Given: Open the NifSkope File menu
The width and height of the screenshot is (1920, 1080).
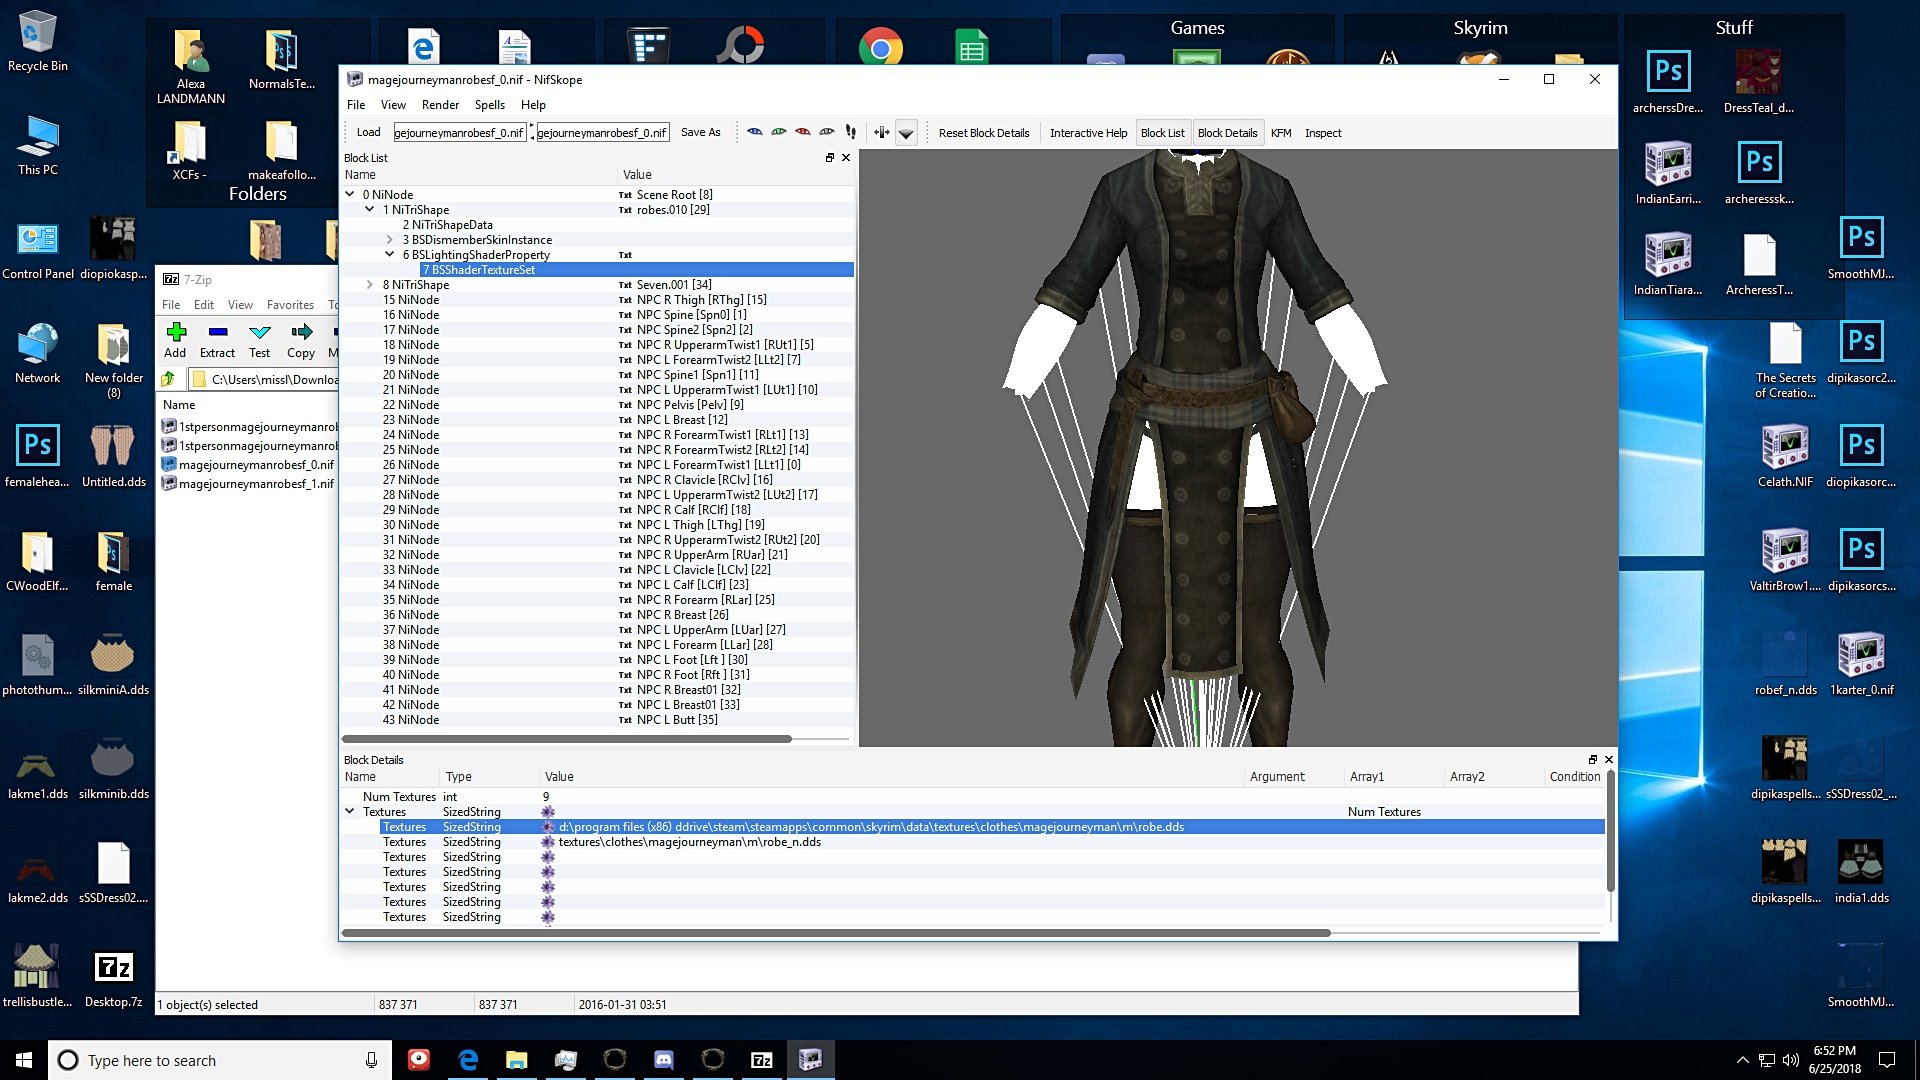Looking at the screenshot, I should coord(356,105).
